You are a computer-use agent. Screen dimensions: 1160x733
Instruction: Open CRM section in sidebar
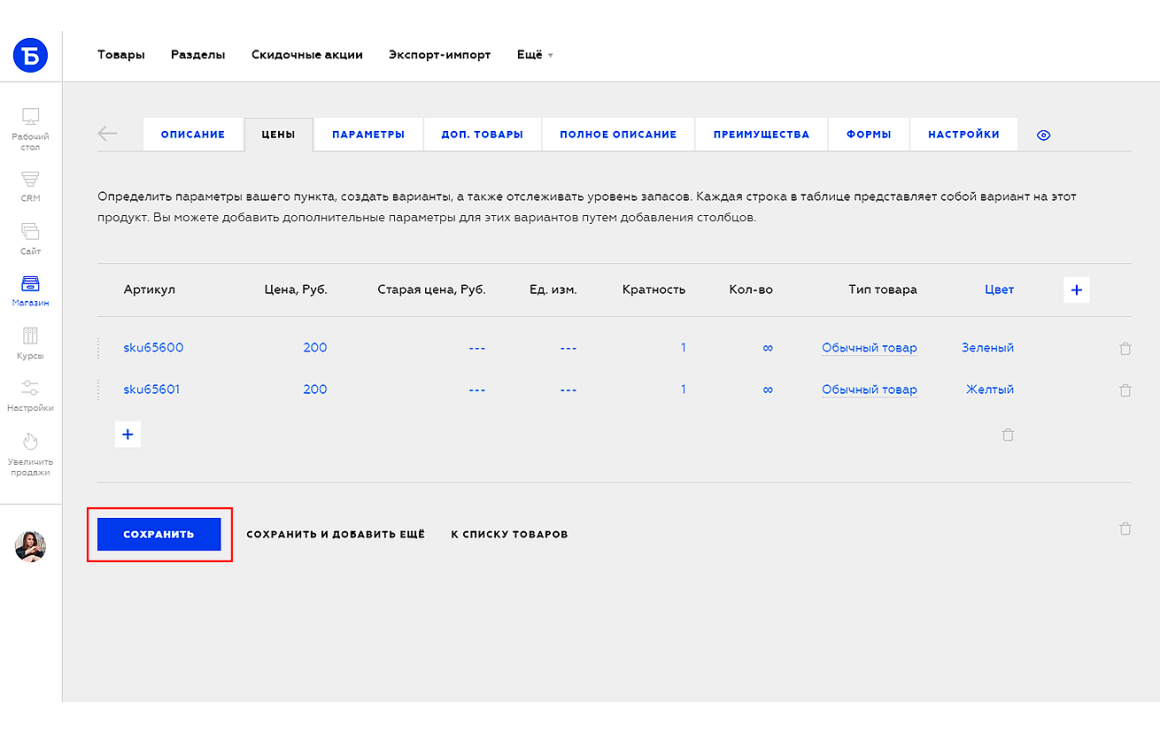tap(30, 186)
